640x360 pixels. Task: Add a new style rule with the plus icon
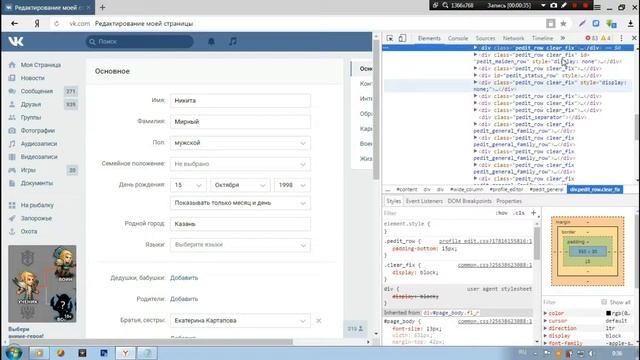pyautogui.click(x=533, y=213)
